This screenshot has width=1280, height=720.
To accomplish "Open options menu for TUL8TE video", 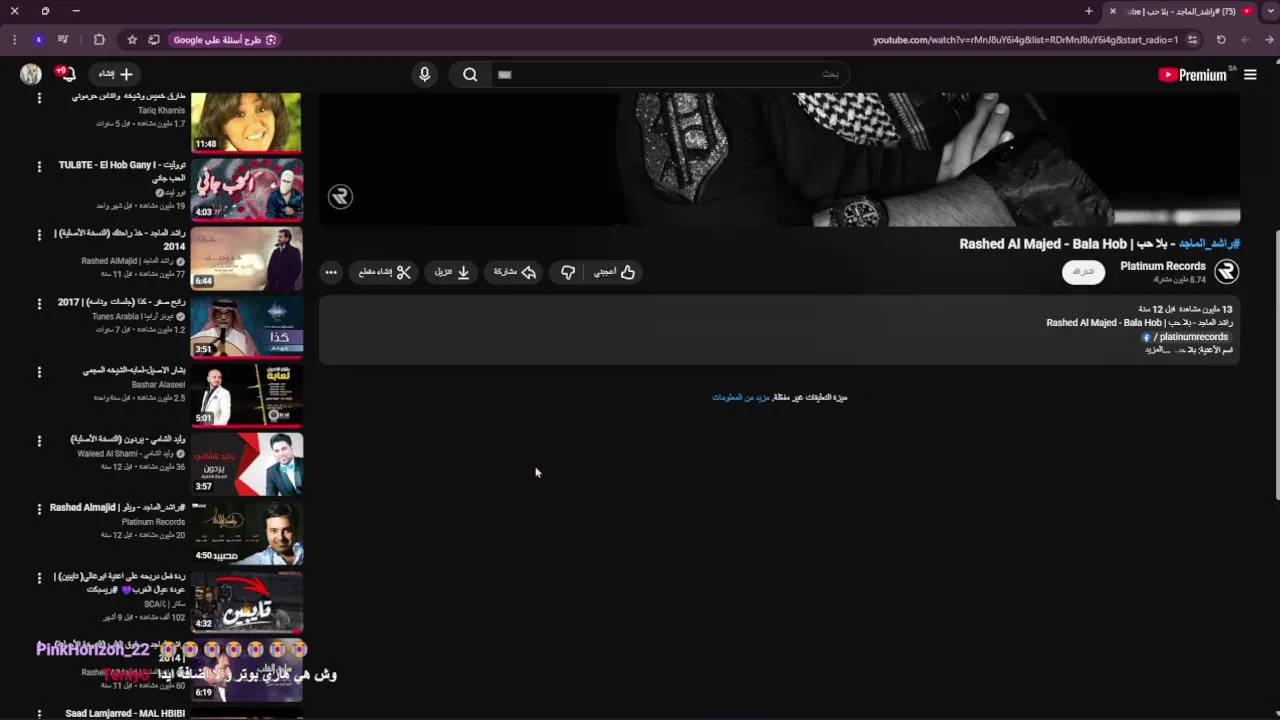I will coord(39,166).
